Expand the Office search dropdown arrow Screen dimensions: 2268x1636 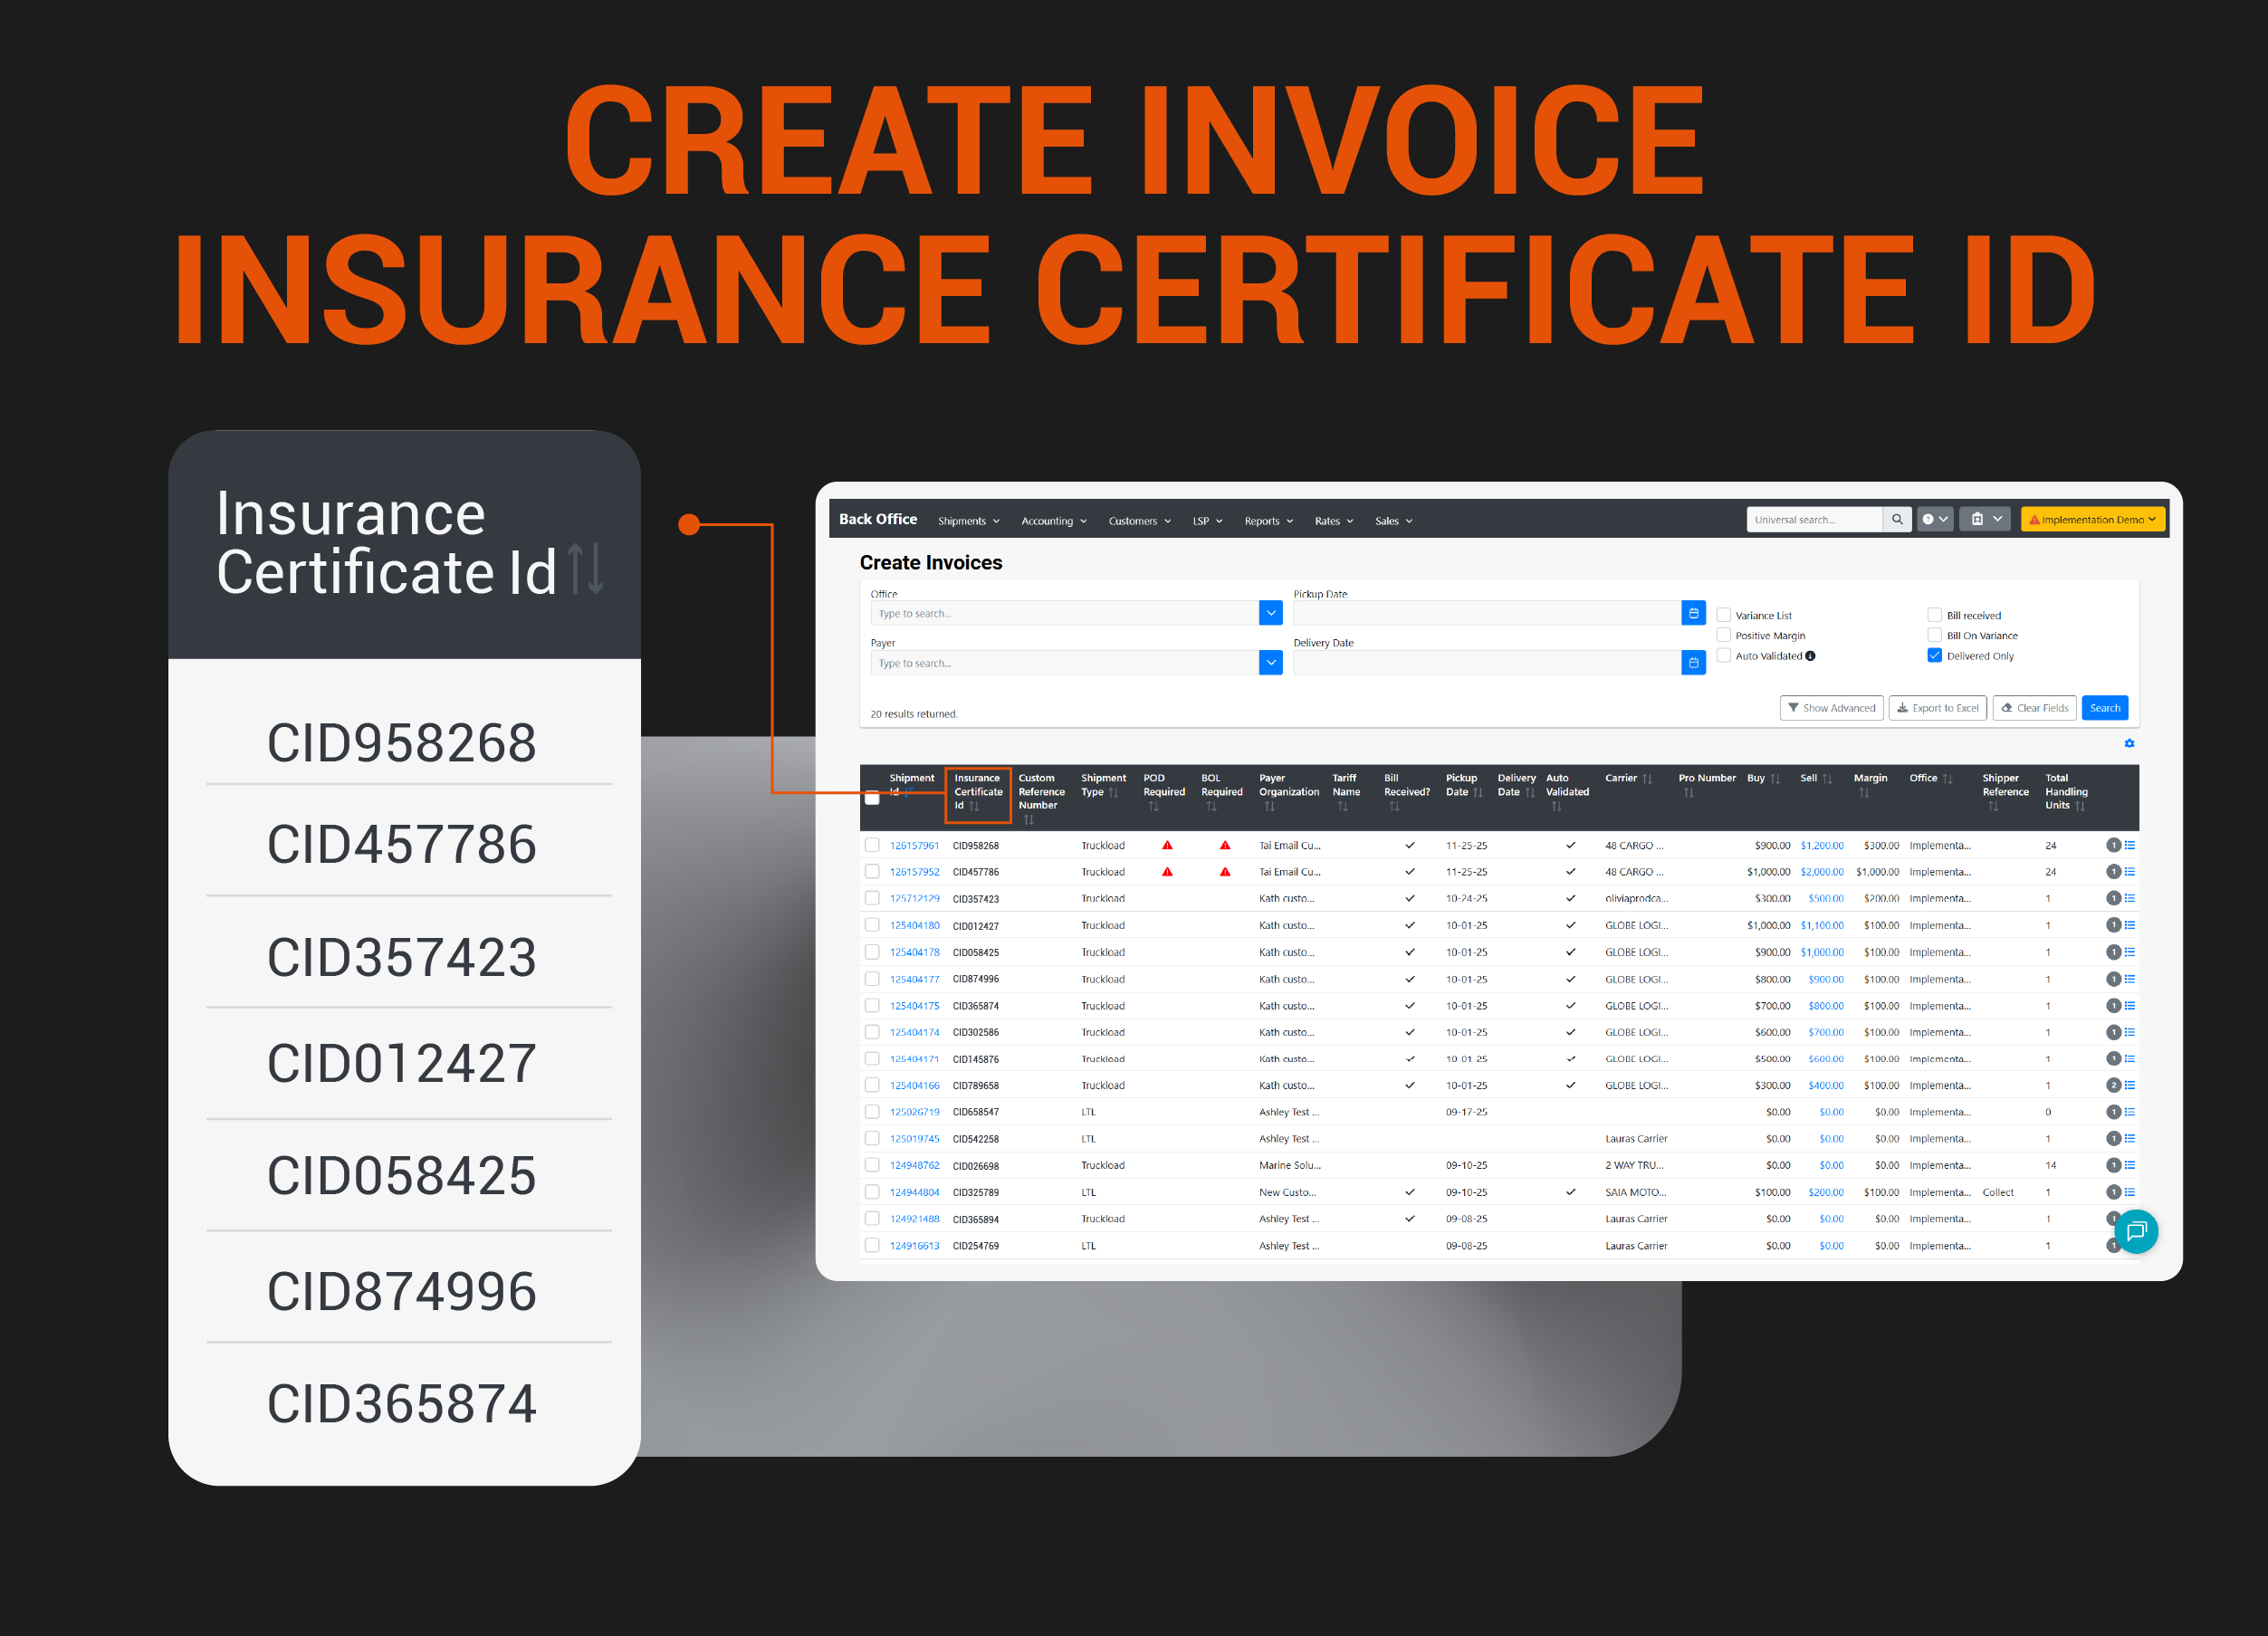click(1270, 613)
